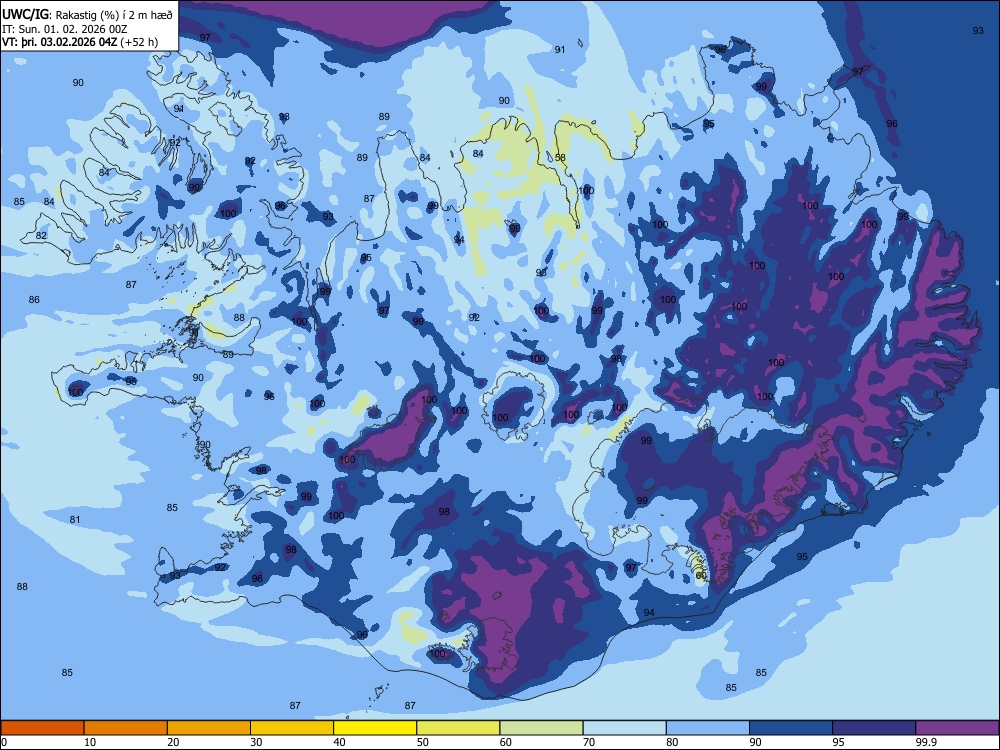Click the '10' tick label in the legend
Viewport: 1000px width, 750px height.
coord(91,742)
